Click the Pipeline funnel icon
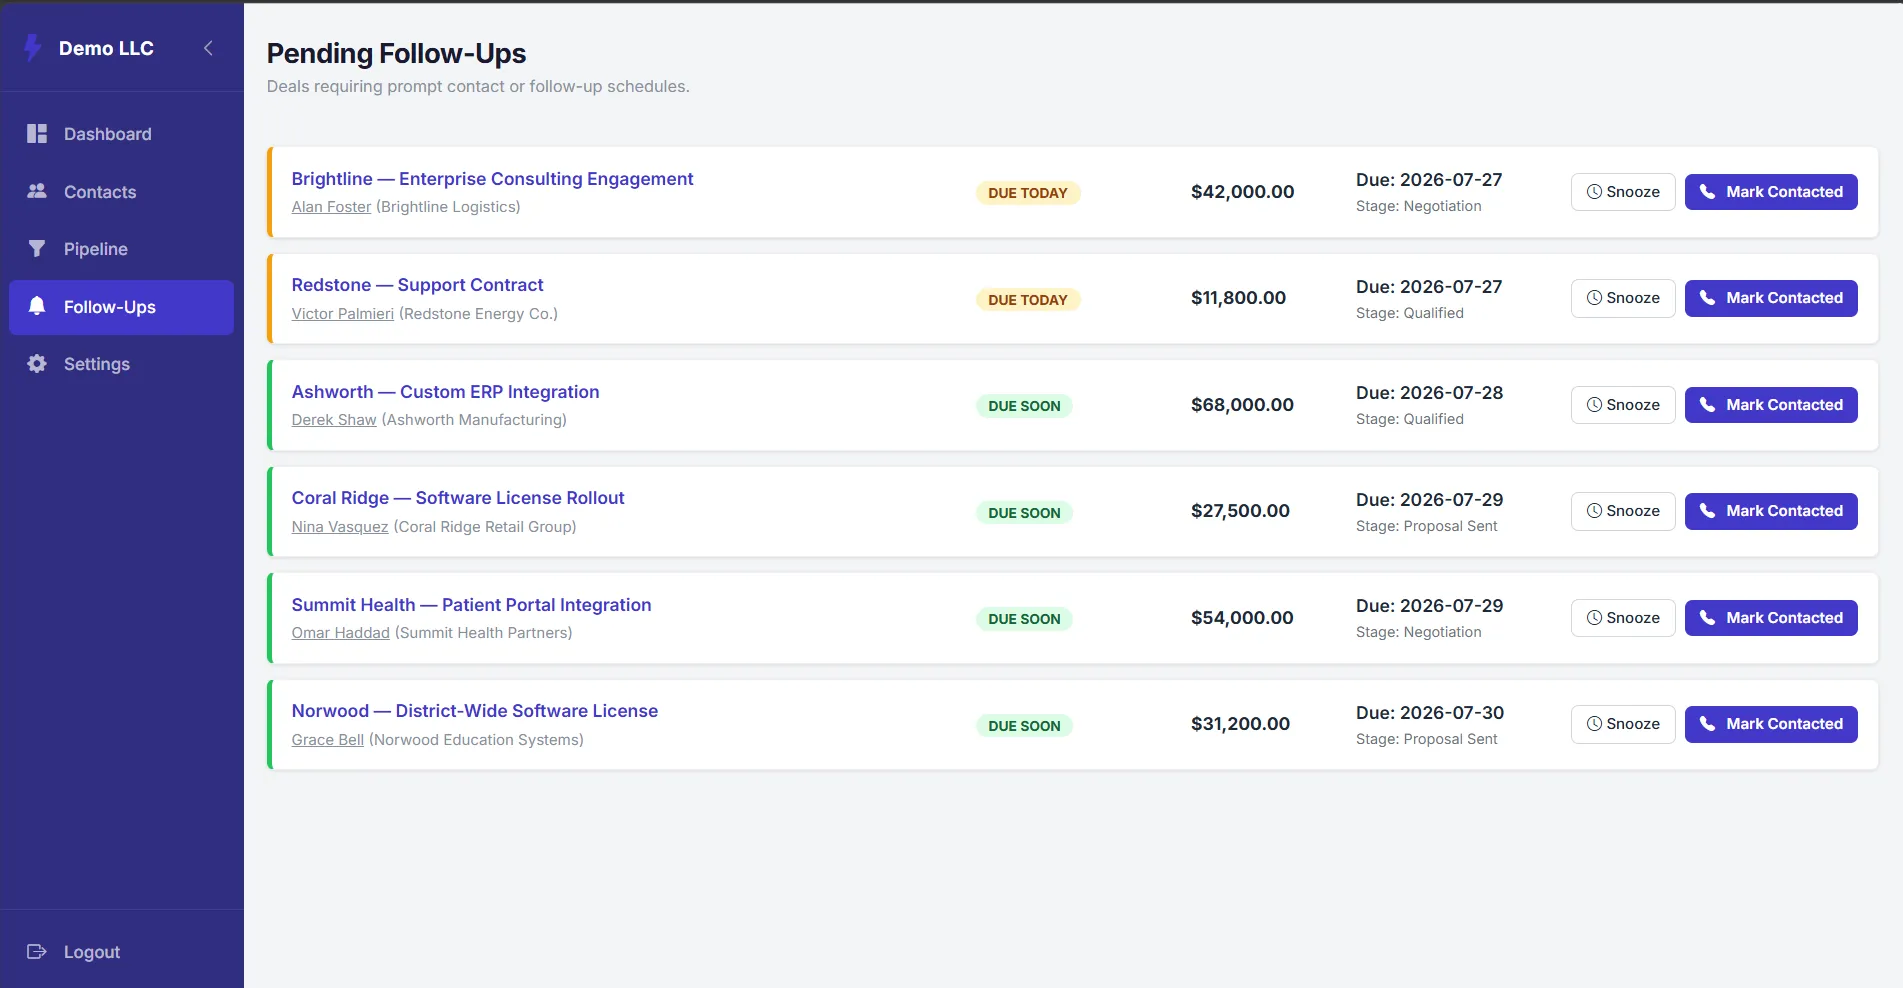The width and height of the screenshot is (1903, 988). coord(37,249)
